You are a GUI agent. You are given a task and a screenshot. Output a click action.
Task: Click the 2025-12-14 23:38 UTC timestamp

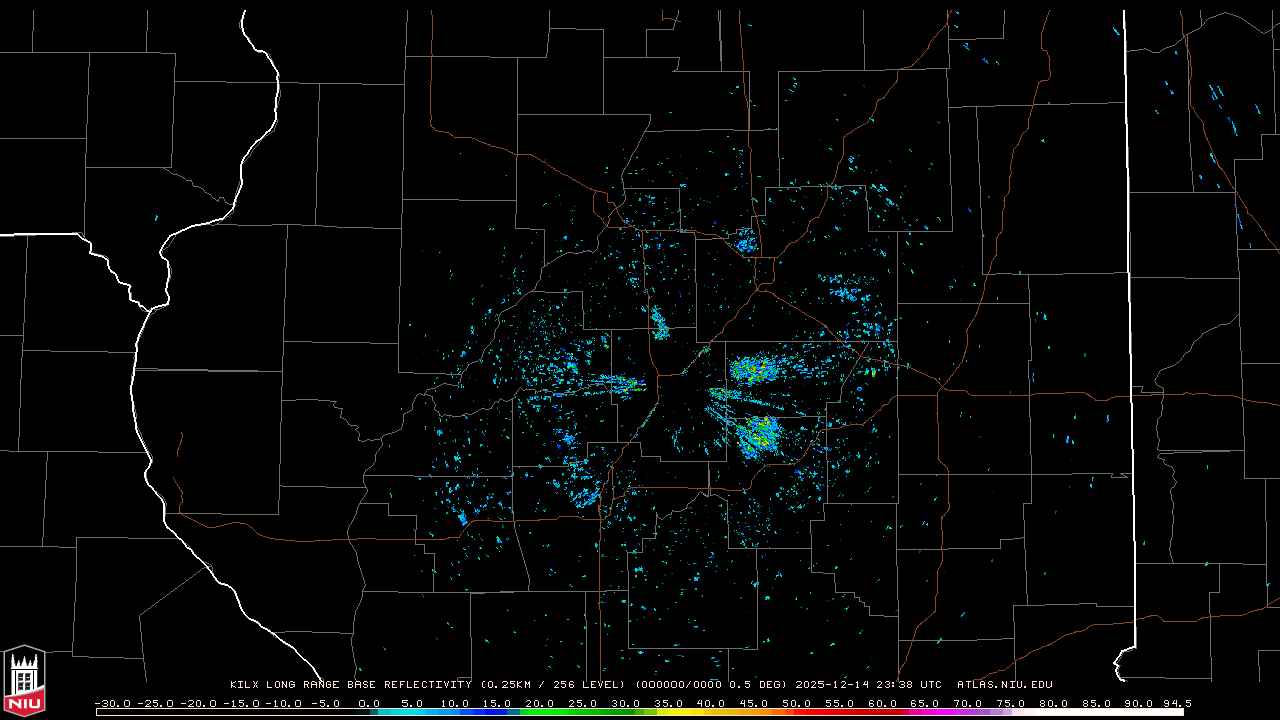[x=868, y=685]
